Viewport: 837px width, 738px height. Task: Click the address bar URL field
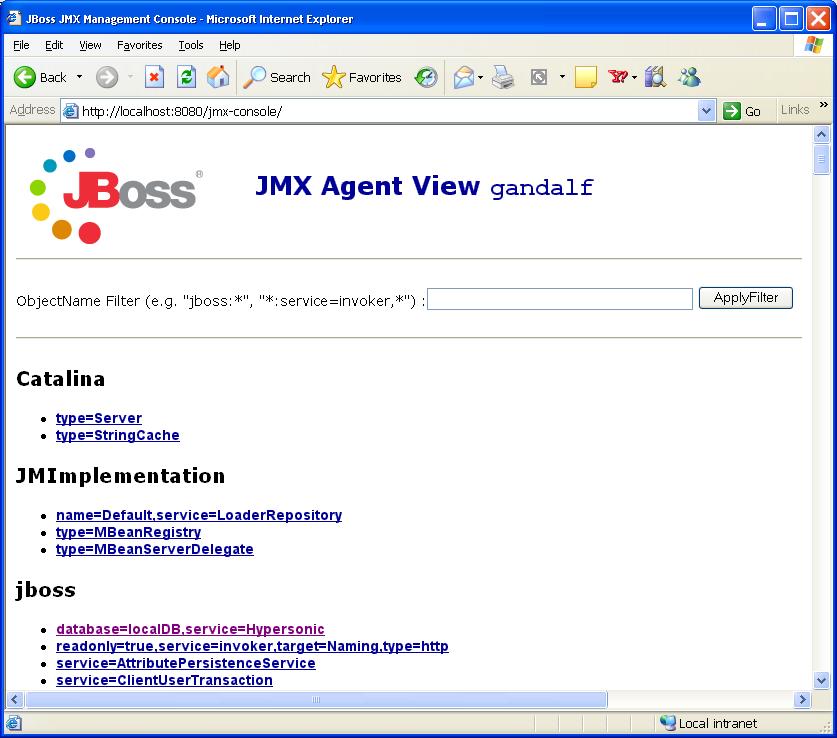coord(387,111)
